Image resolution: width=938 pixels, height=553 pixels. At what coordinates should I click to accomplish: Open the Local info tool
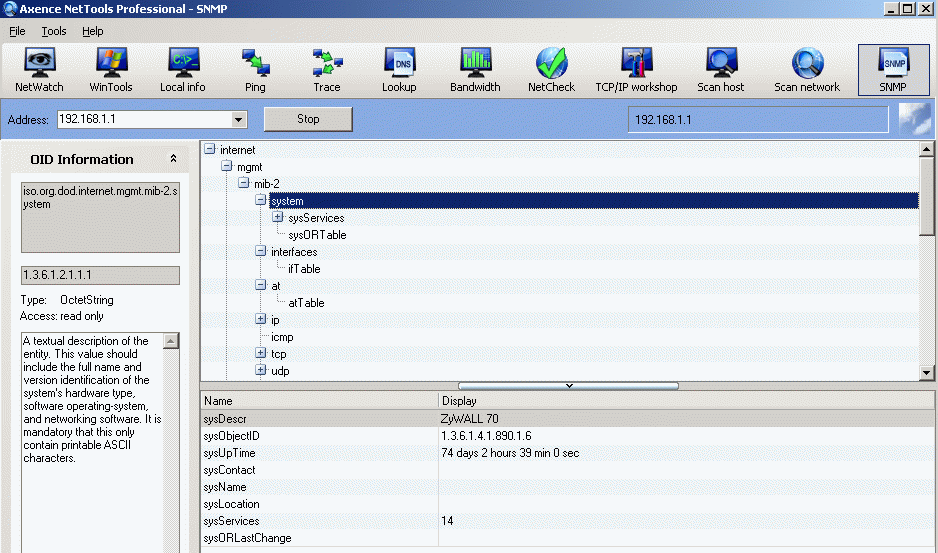coord(183,70)
